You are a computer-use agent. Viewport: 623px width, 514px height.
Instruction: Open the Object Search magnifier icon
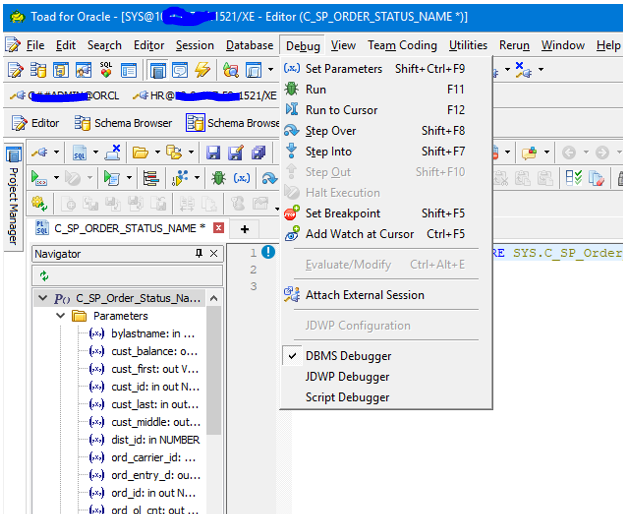click(231, 70)
